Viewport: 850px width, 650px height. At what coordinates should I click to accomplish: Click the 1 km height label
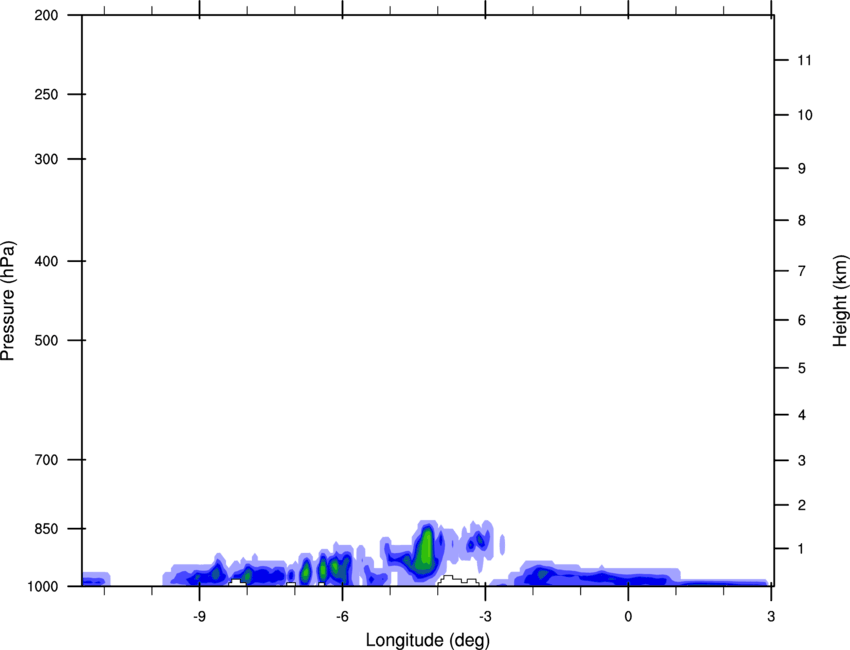tap(801, 549)
